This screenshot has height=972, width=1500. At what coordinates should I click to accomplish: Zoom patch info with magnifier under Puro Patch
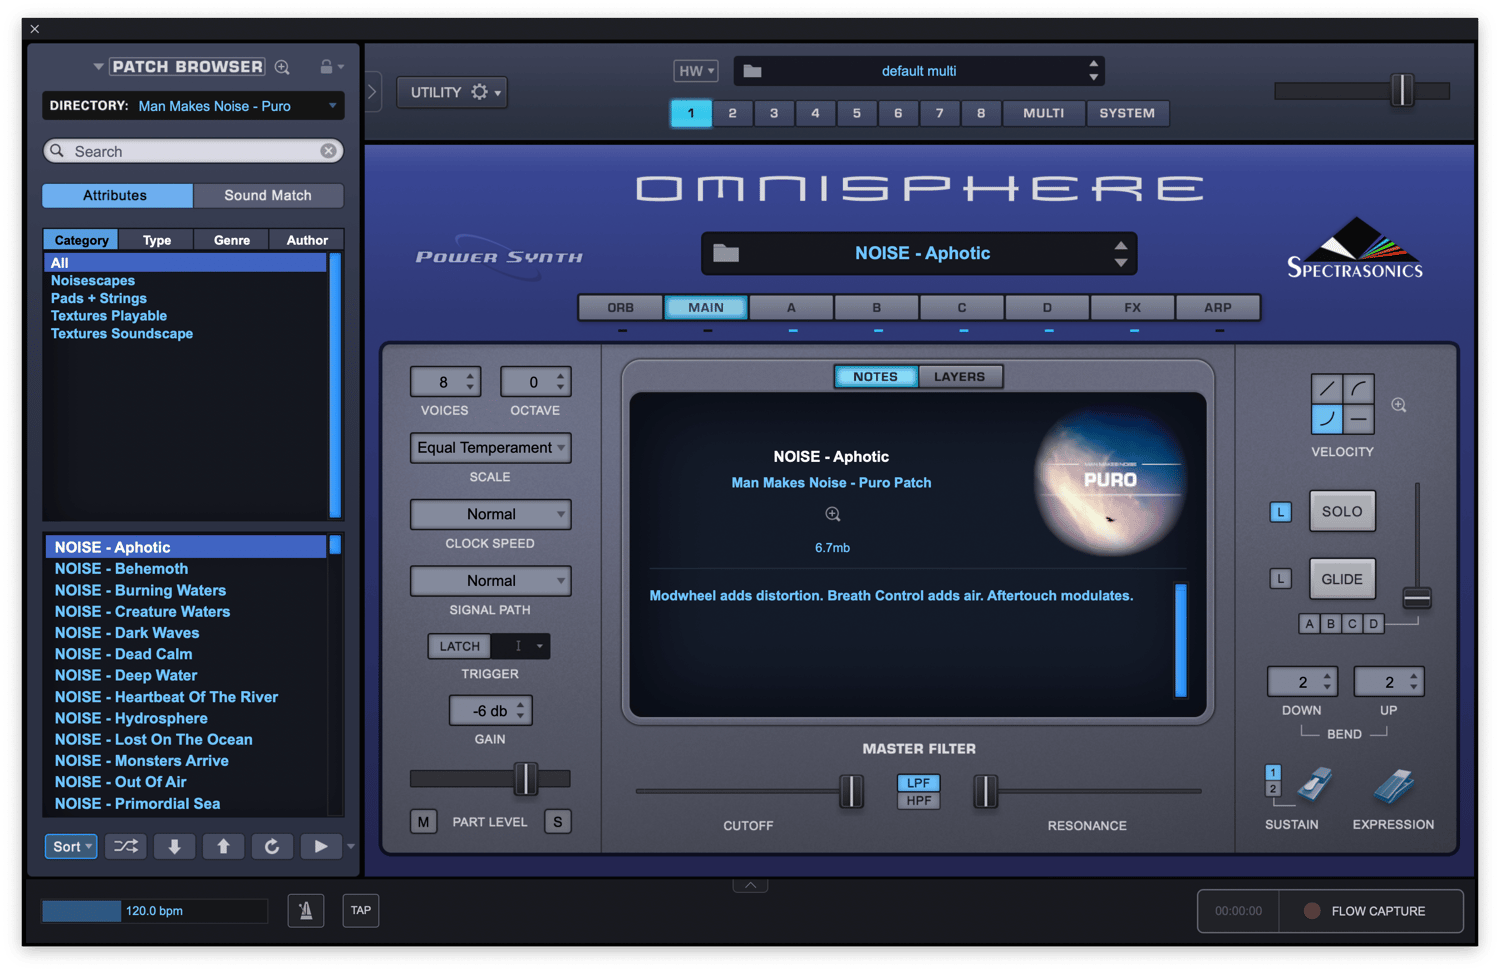tap(833, 514)
